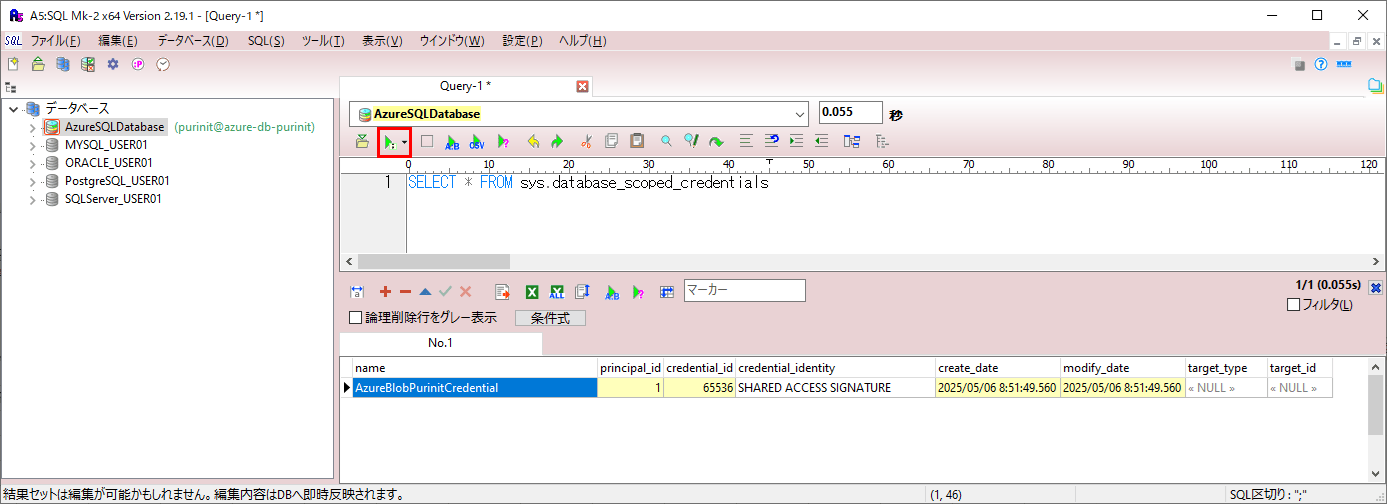The height and width of the screenshot is (504, 1387).
Task: Open the データベース(D) menu
Action: [x=193, y=41]
